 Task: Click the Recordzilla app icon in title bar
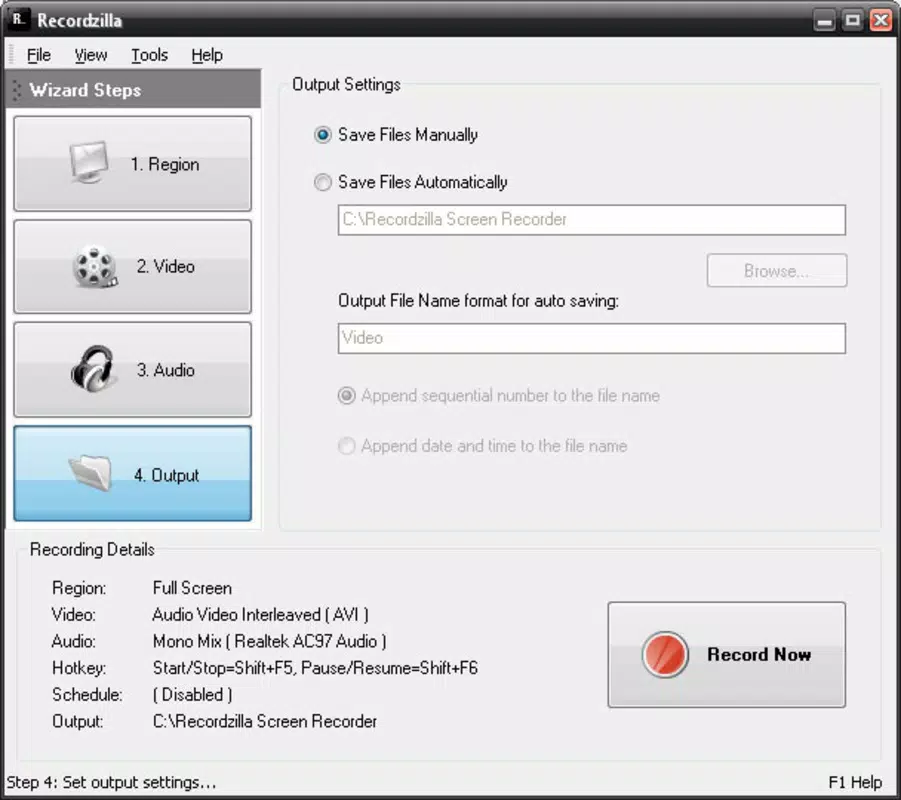(19, 20)
